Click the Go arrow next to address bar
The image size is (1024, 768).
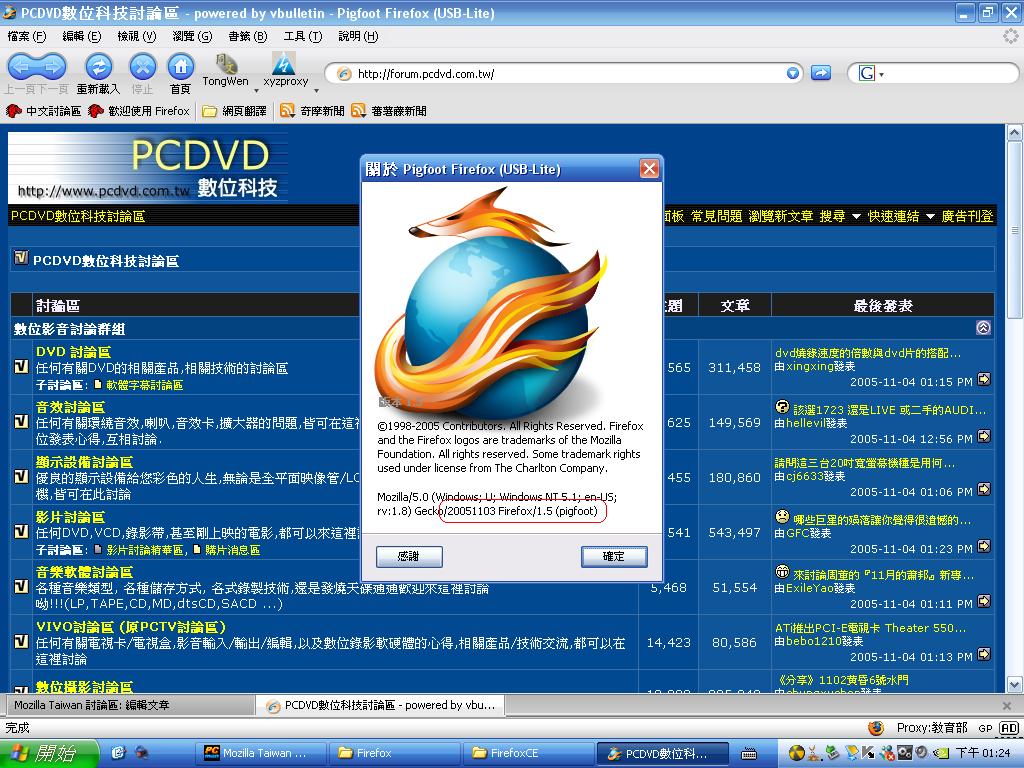coord(821,73)
